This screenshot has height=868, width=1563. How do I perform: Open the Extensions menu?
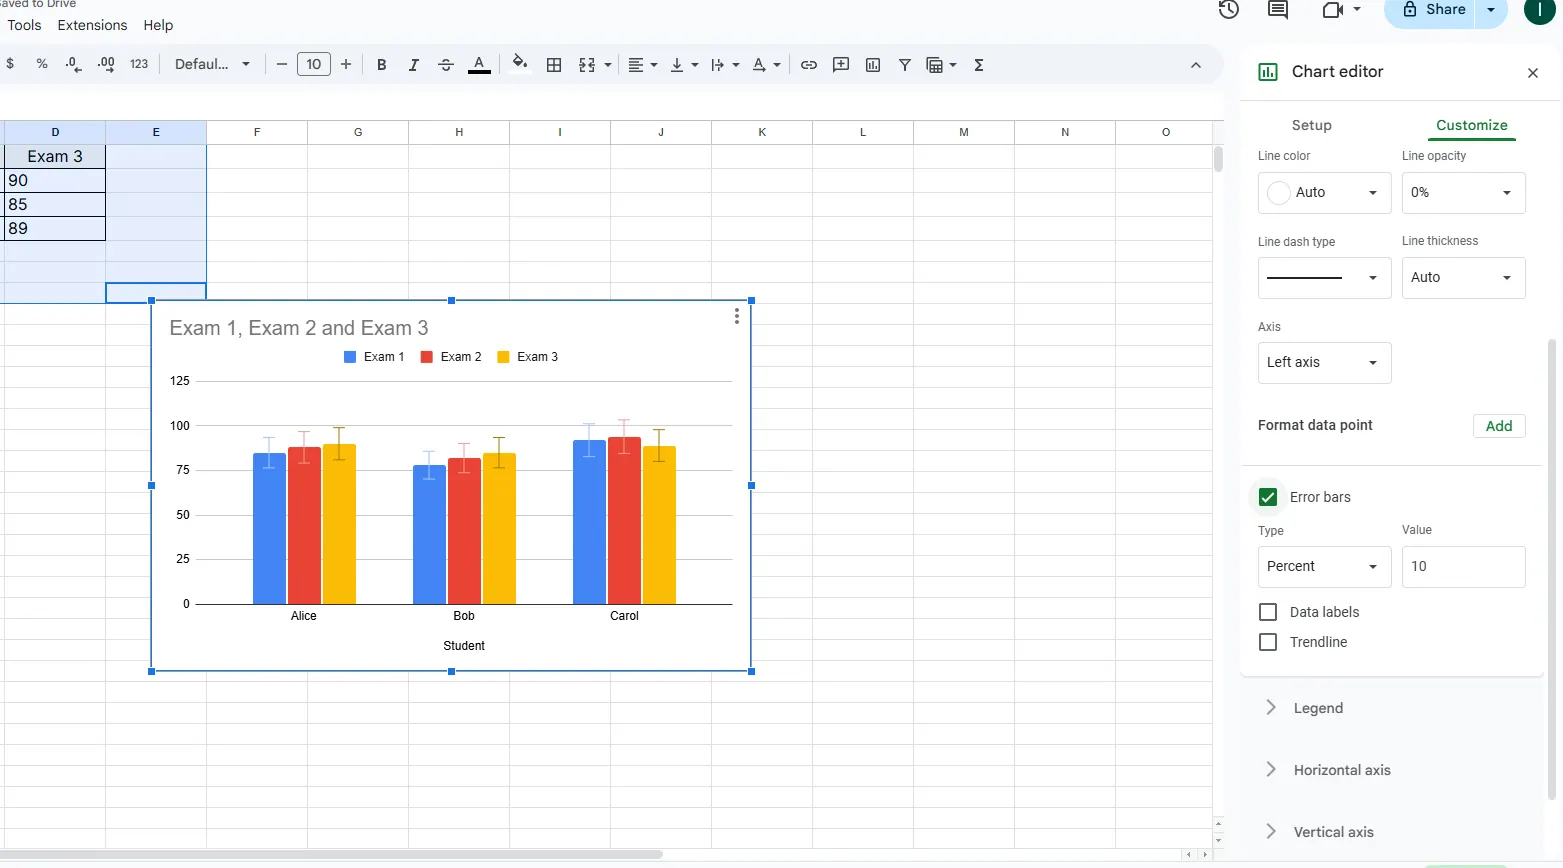click(92, 25)
